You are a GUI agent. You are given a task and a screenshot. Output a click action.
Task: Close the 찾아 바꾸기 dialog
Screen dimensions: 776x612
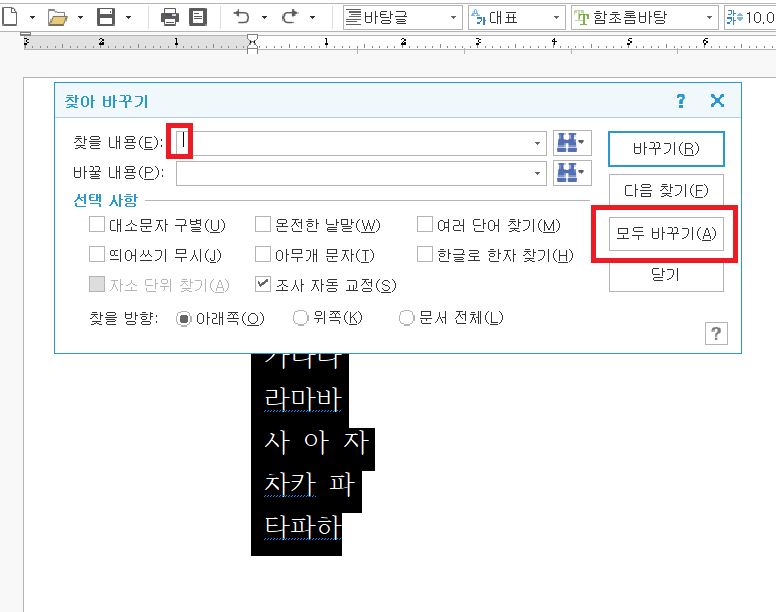point(717,101)
